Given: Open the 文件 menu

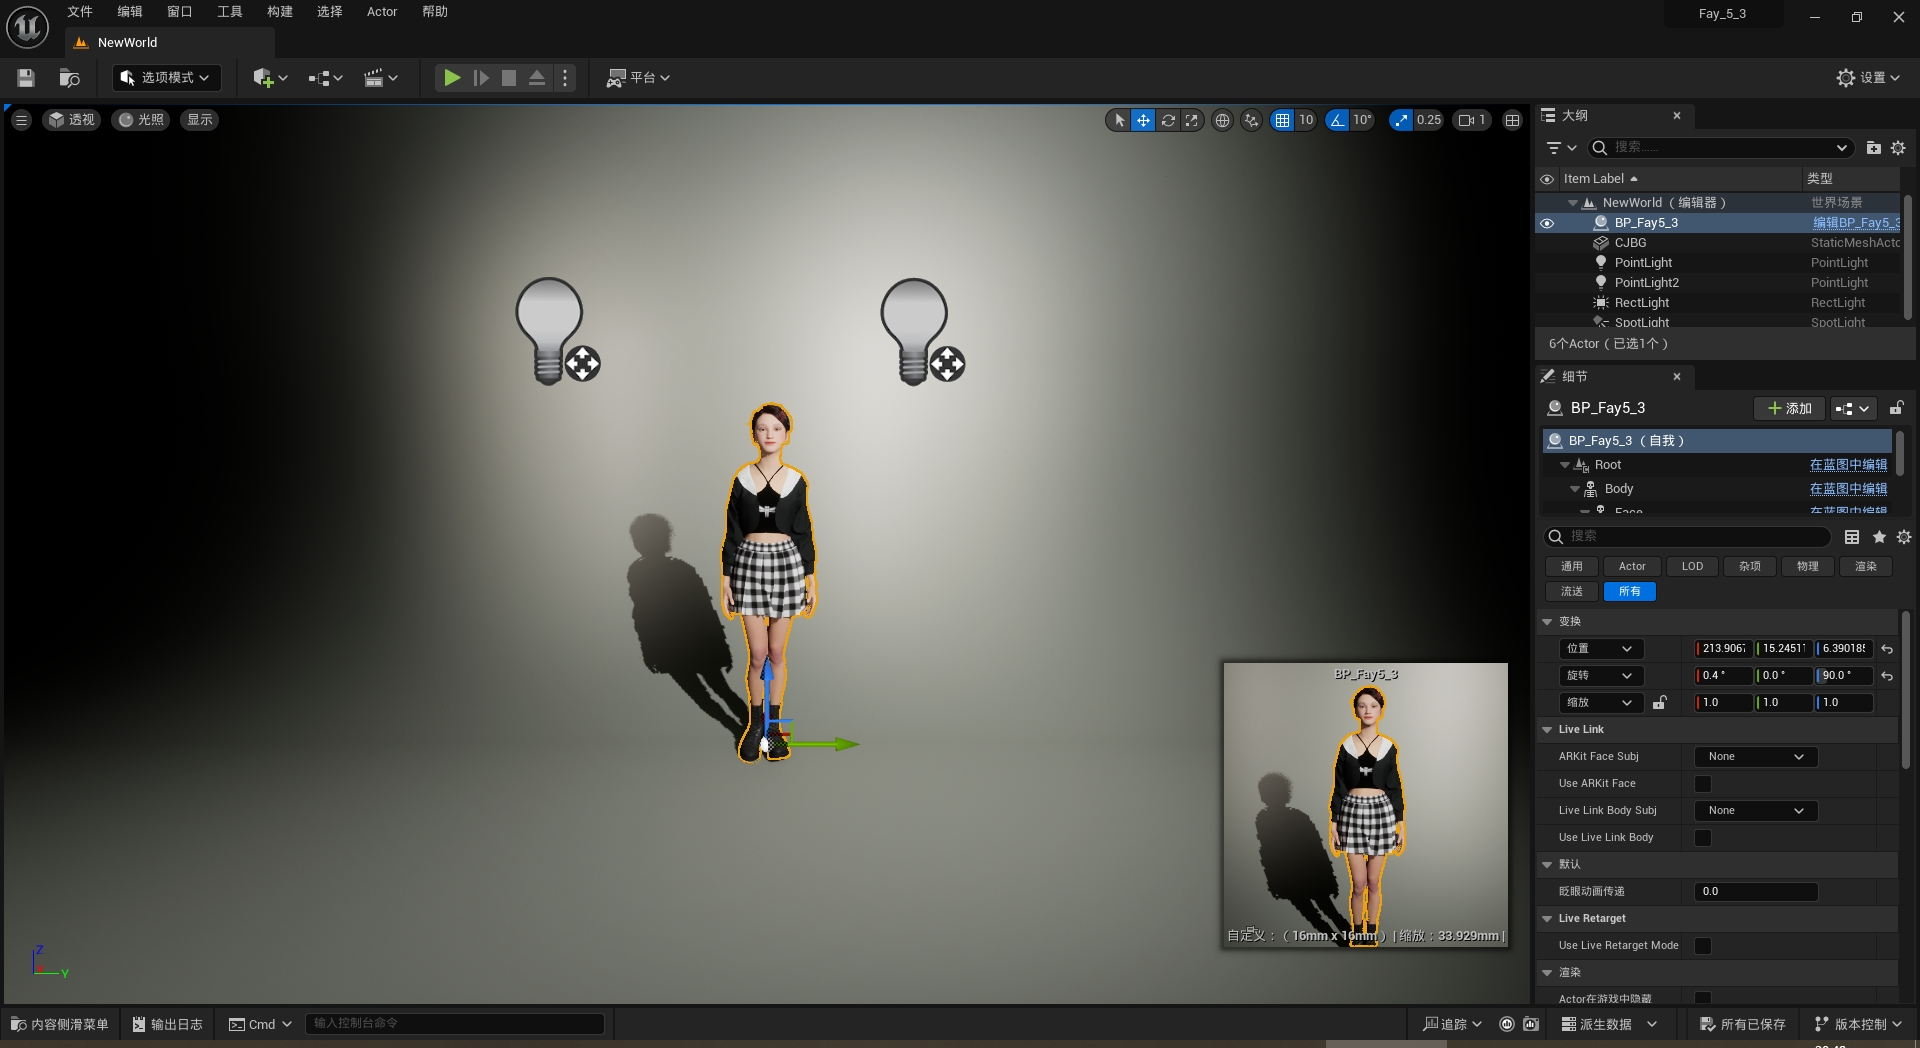Looking at the screenshot, I should click(x=80, y=12).
